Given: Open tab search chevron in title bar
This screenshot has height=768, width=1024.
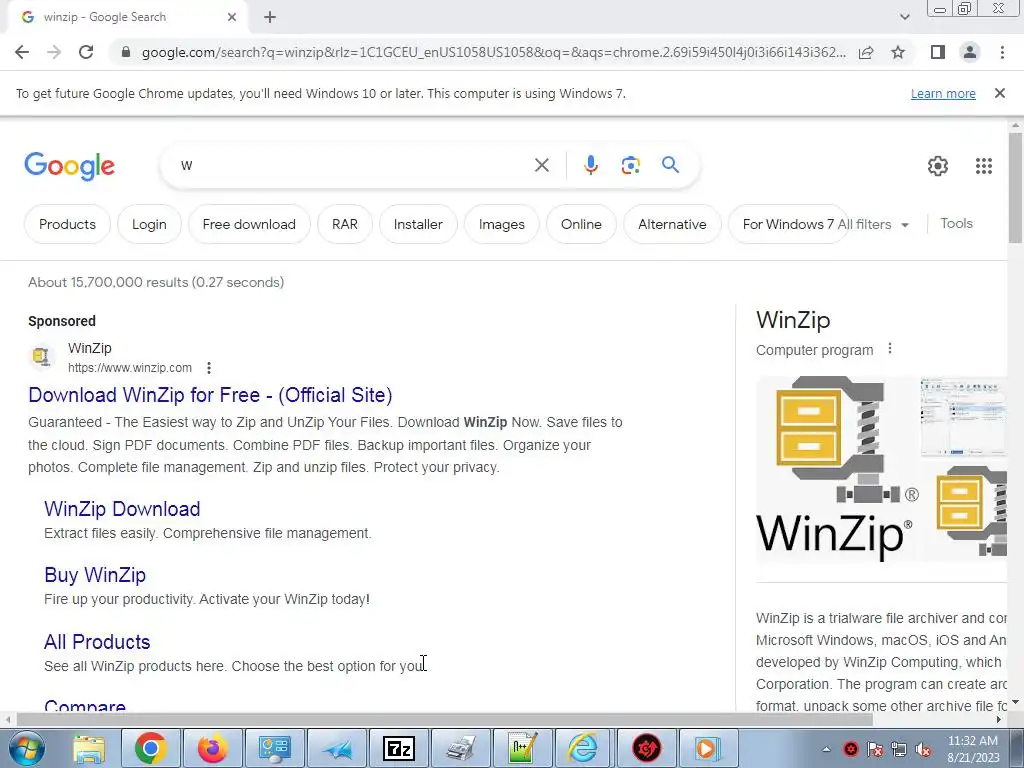Looking at the screenshot, I should pyautogui.click(x=904, y=17).
